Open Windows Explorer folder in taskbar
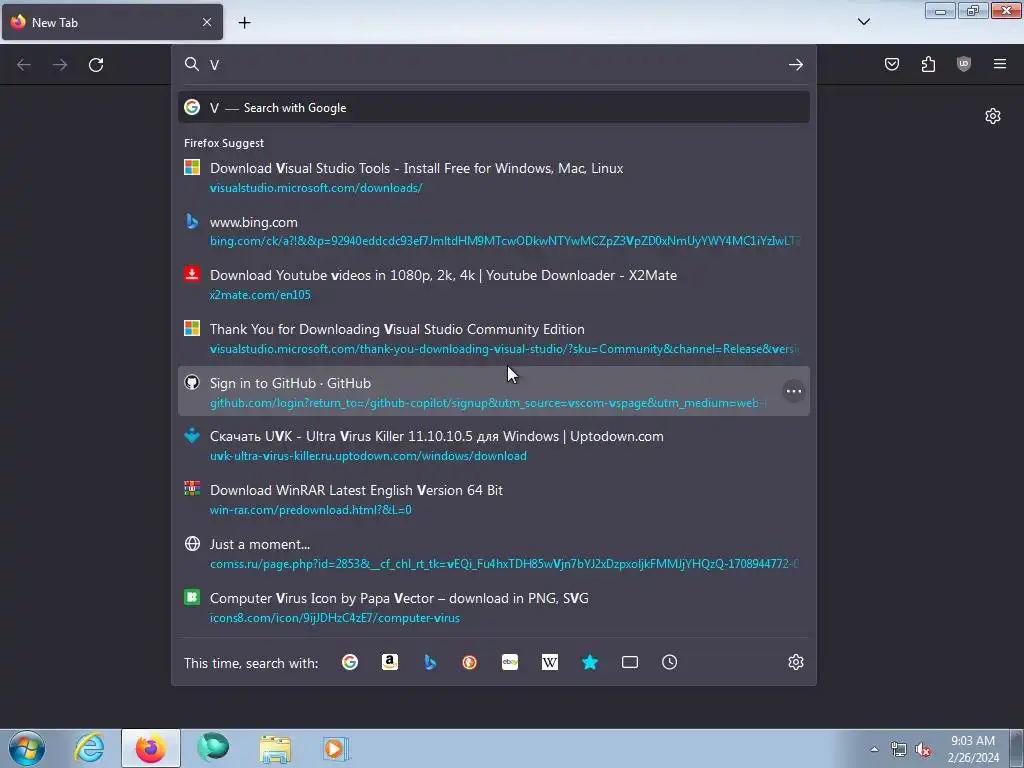Image resolution: width=1024 pixels, height=768 pixels. coord(275,748)
